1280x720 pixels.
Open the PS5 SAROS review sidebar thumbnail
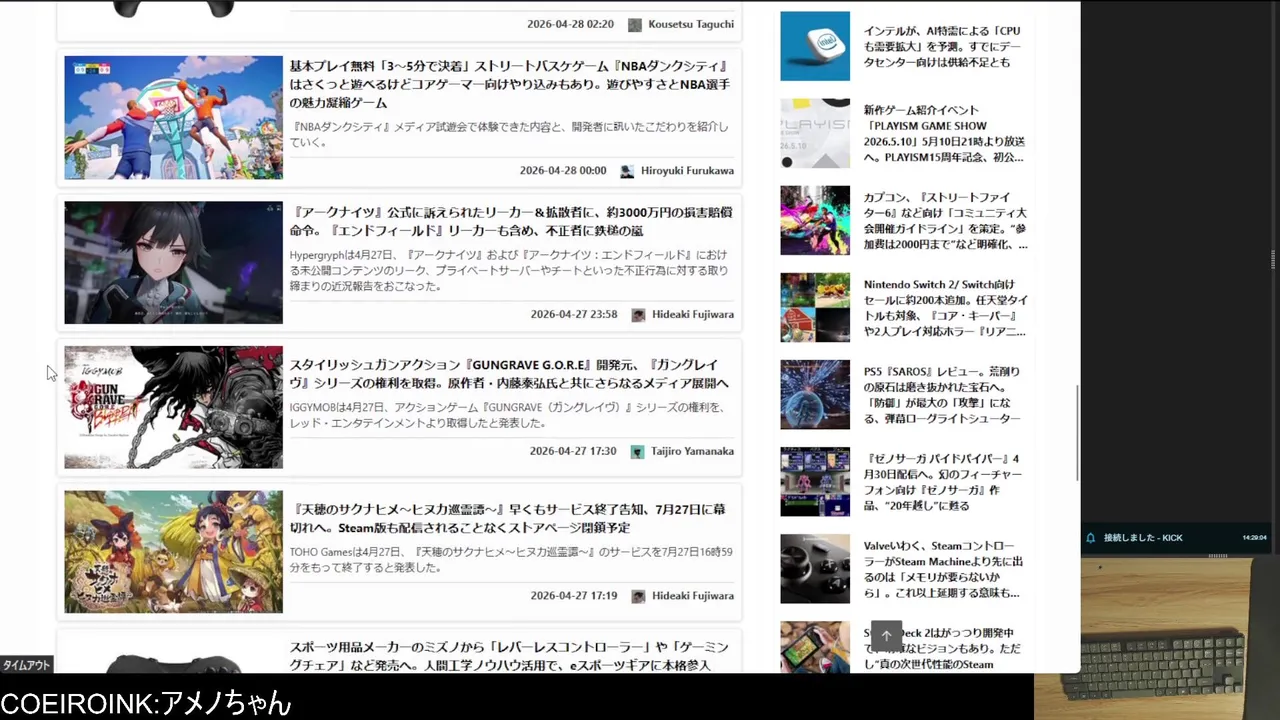click(x=815, y=394)
